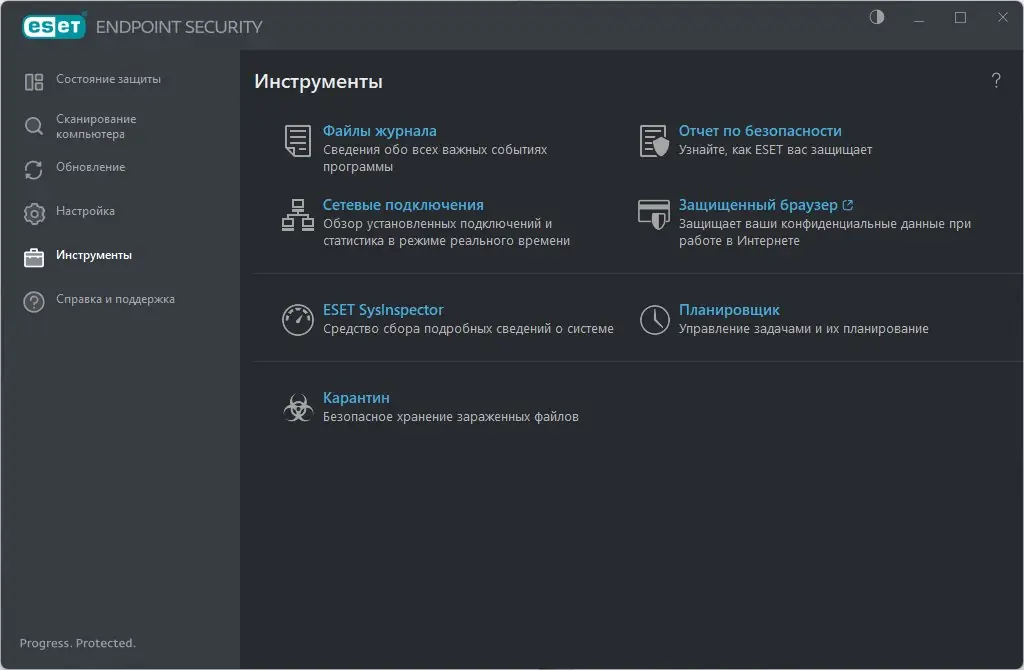Open the Настройка sidebar section
1024x670 pixels.
(85, 212)
